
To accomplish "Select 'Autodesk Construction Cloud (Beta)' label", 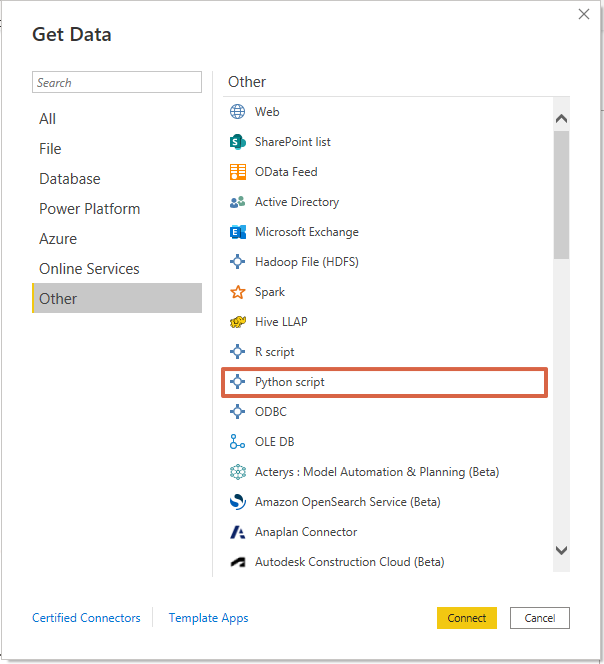I will coord(349,562).
